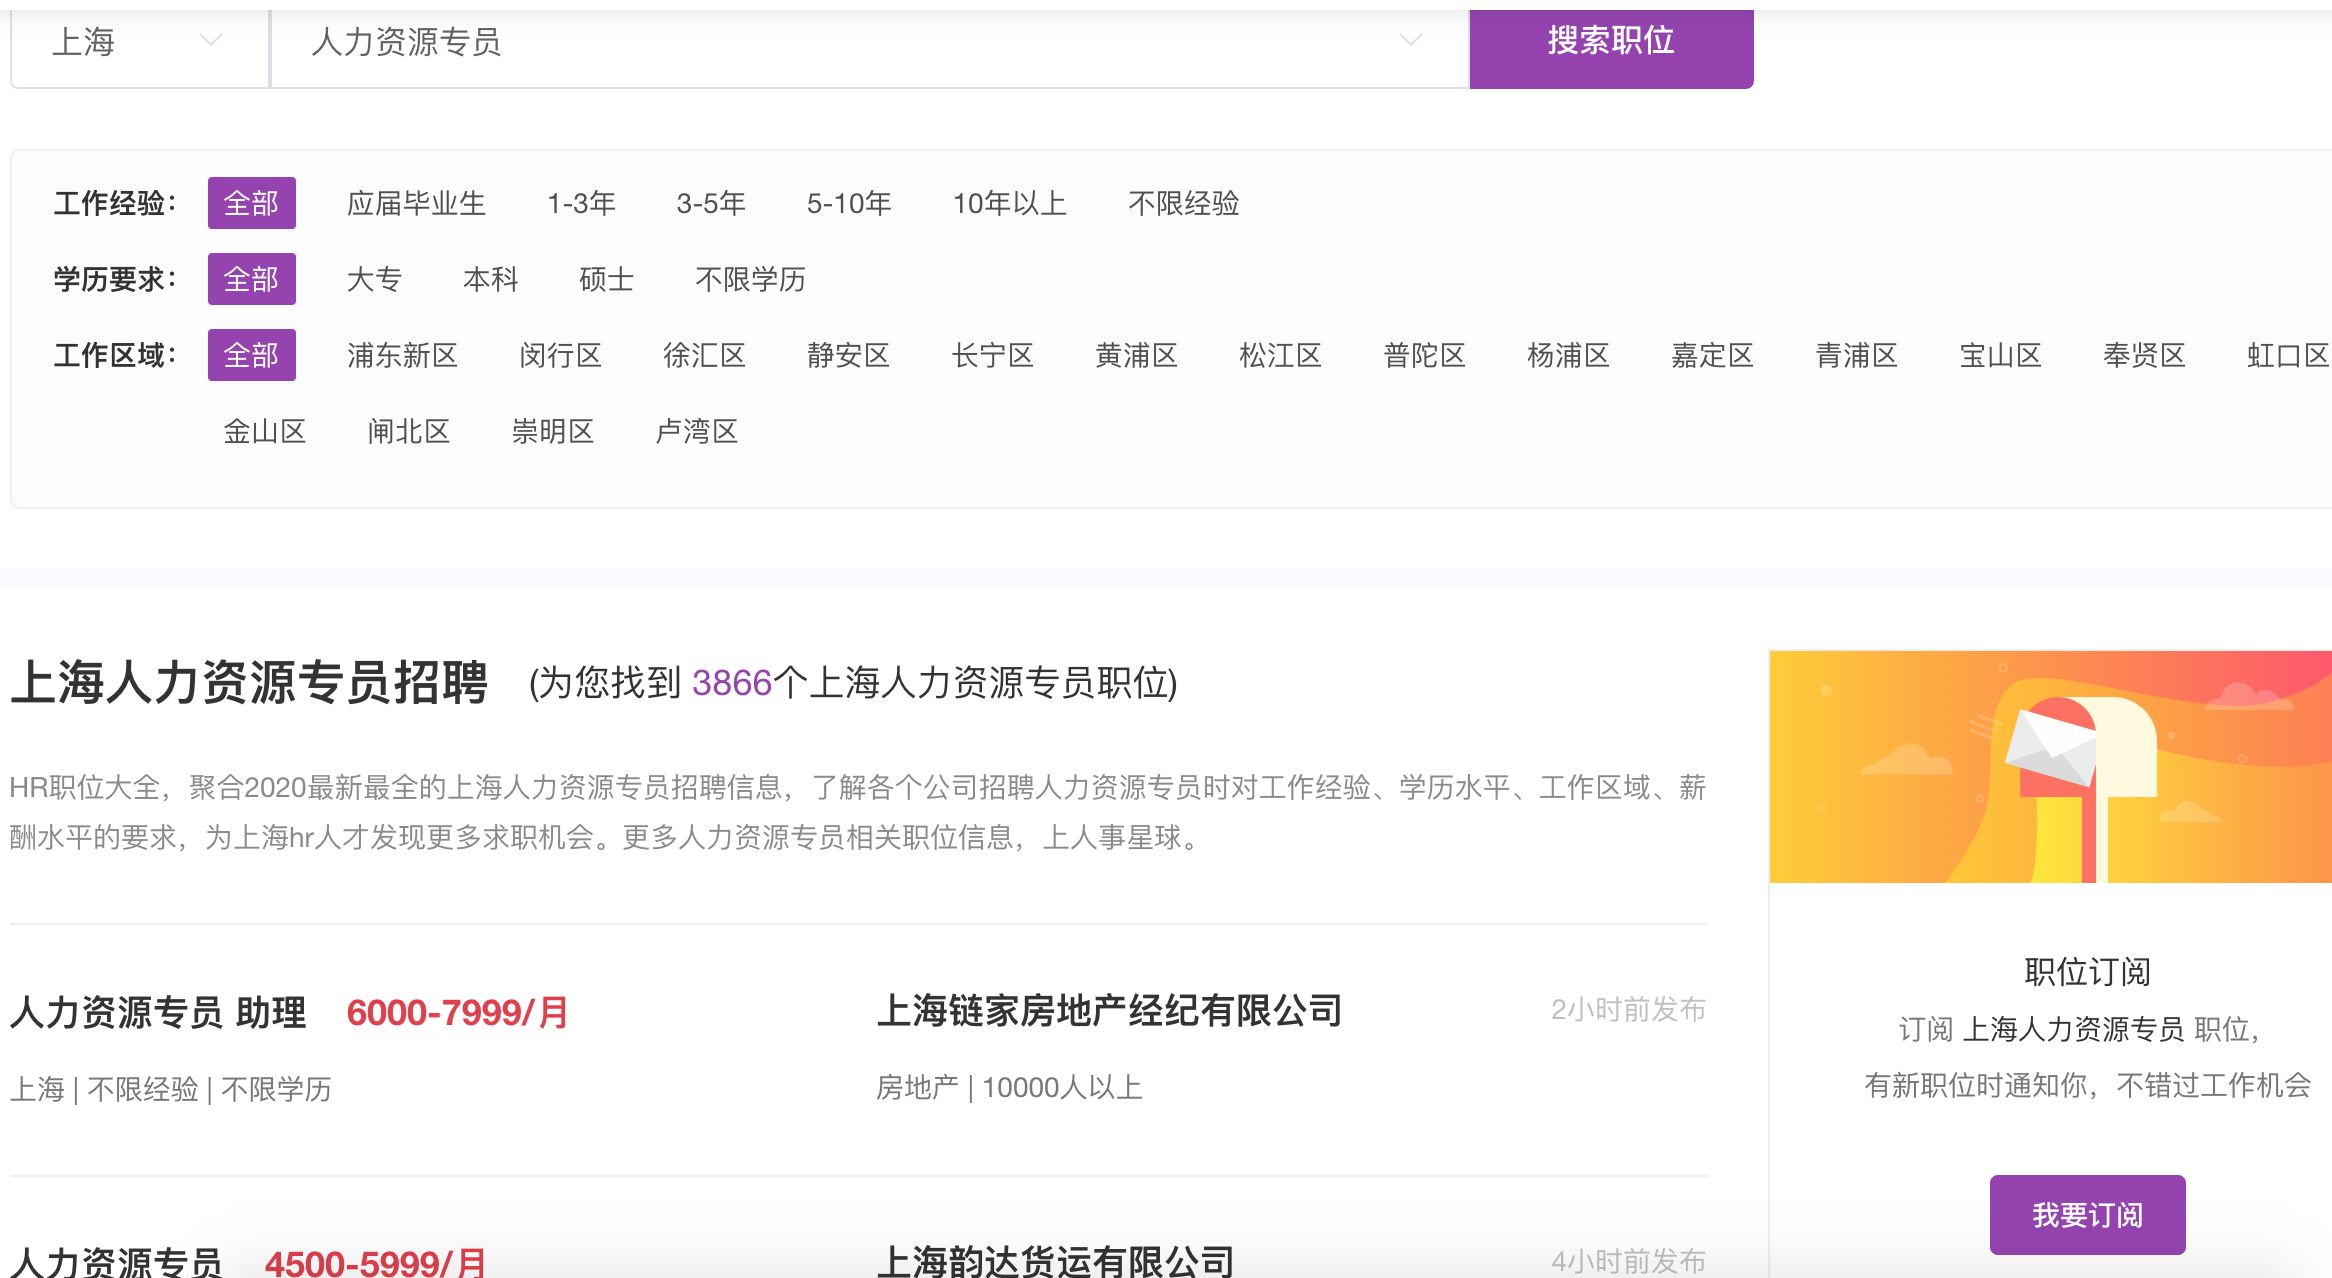
Task: Open 上海链家房地产经纪有限公司 company page
Action: 1109,1010
